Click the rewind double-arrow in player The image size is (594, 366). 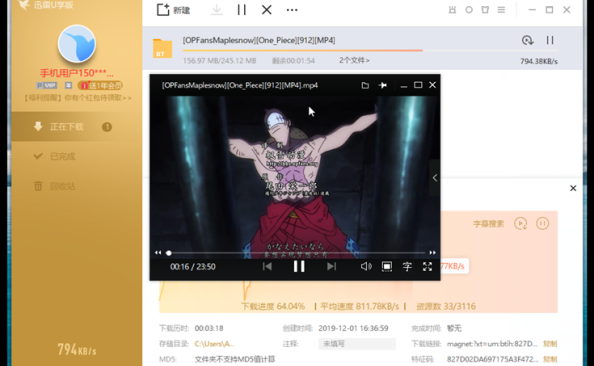tap(158, 253)
